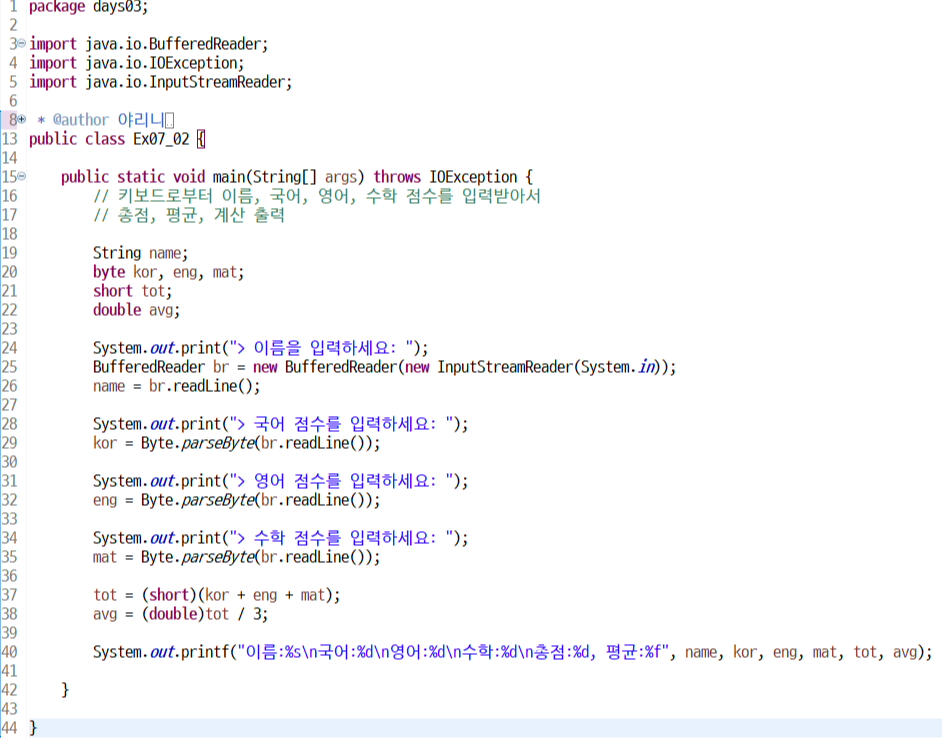Click 'System.out.printf' on line 40

(161, 652)
